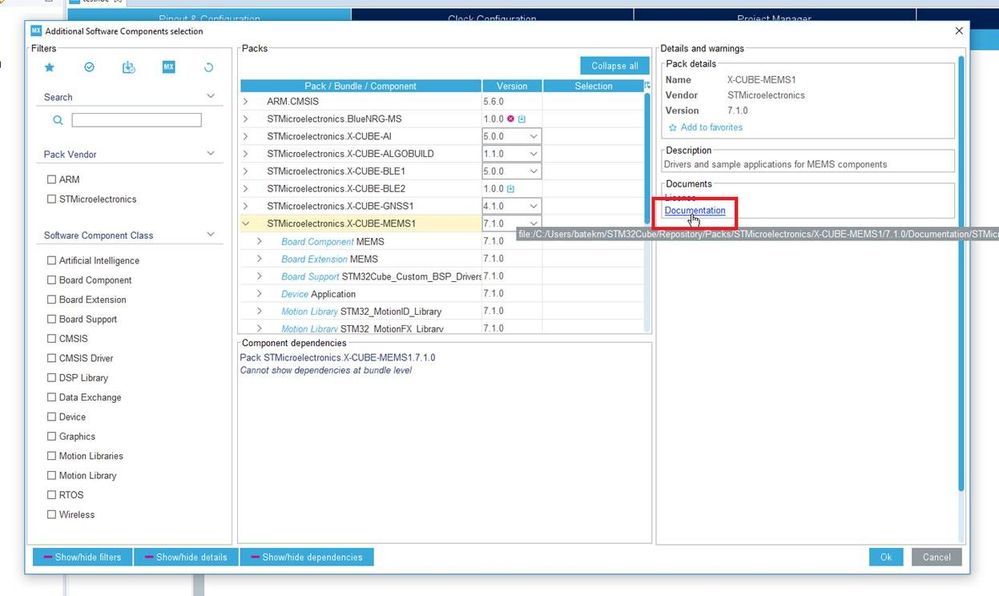
Task: Click the Collapse all button
Action: point(614,66)
